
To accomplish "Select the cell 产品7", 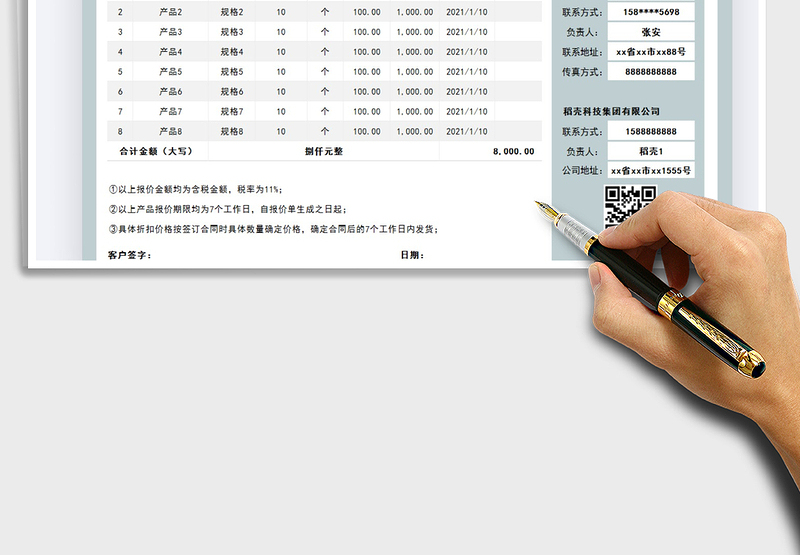I will 170,111.
